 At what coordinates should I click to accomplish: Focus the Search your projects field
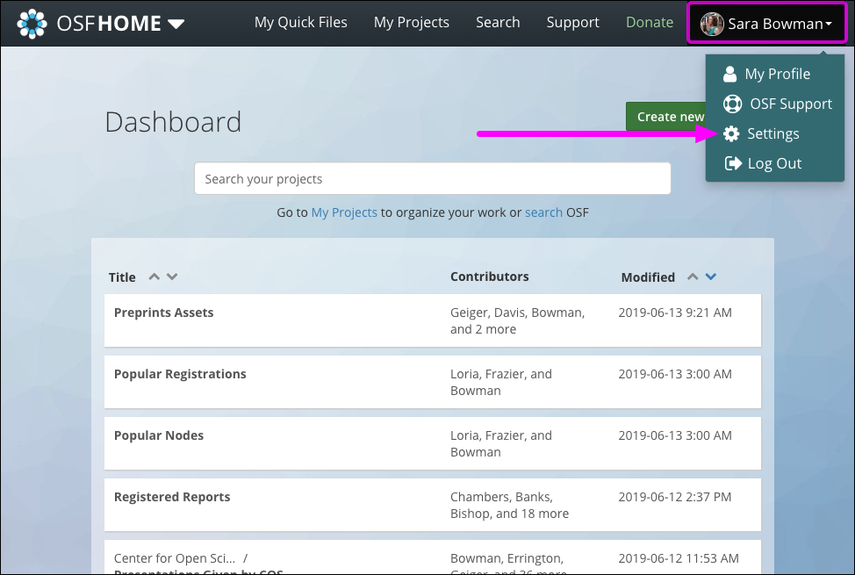432,178
